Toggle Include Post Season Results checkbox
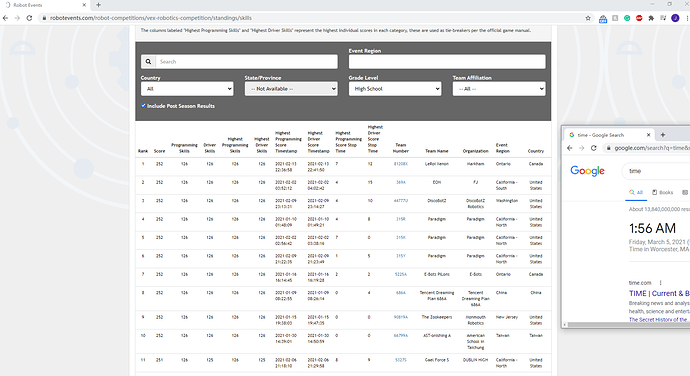This screenshot has height=376, width=690. pos(143,106)
